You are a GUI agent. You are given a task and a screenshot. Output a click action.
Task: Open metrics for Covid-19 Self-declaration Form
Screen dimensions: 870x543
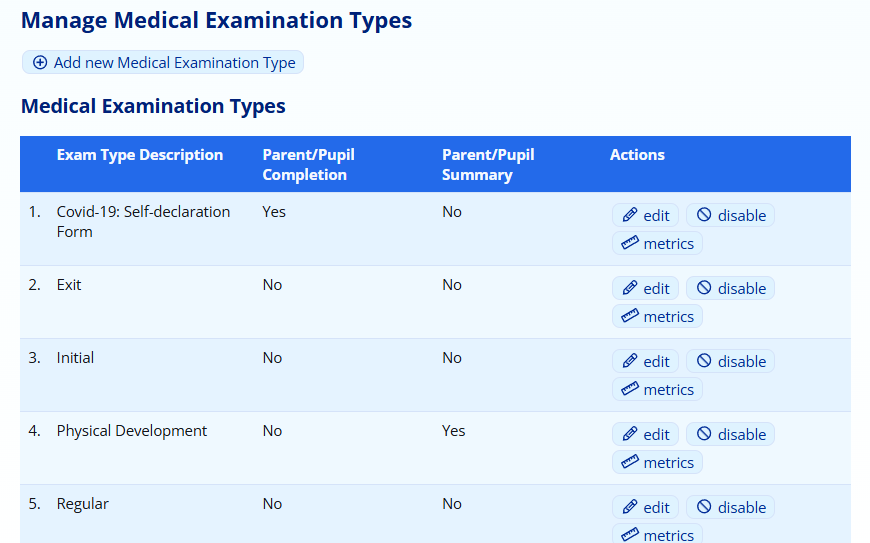point(657,243)
